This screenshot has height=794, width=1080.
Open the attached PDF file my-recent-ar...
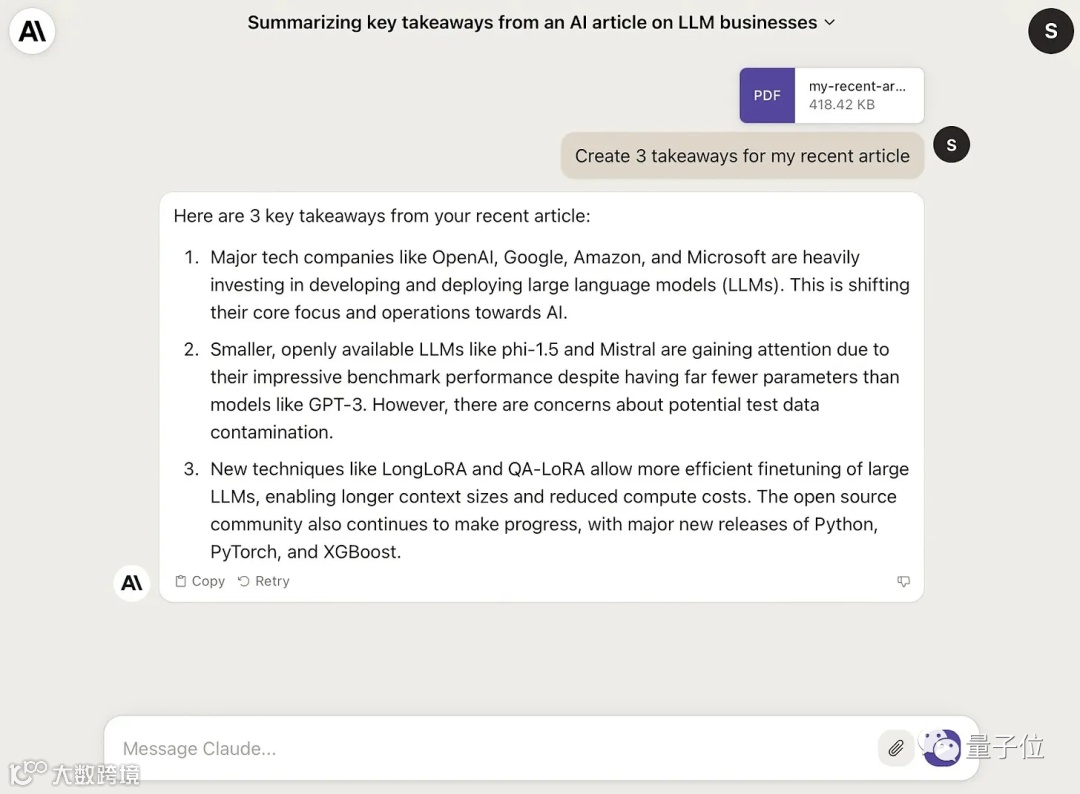point(831,96)
